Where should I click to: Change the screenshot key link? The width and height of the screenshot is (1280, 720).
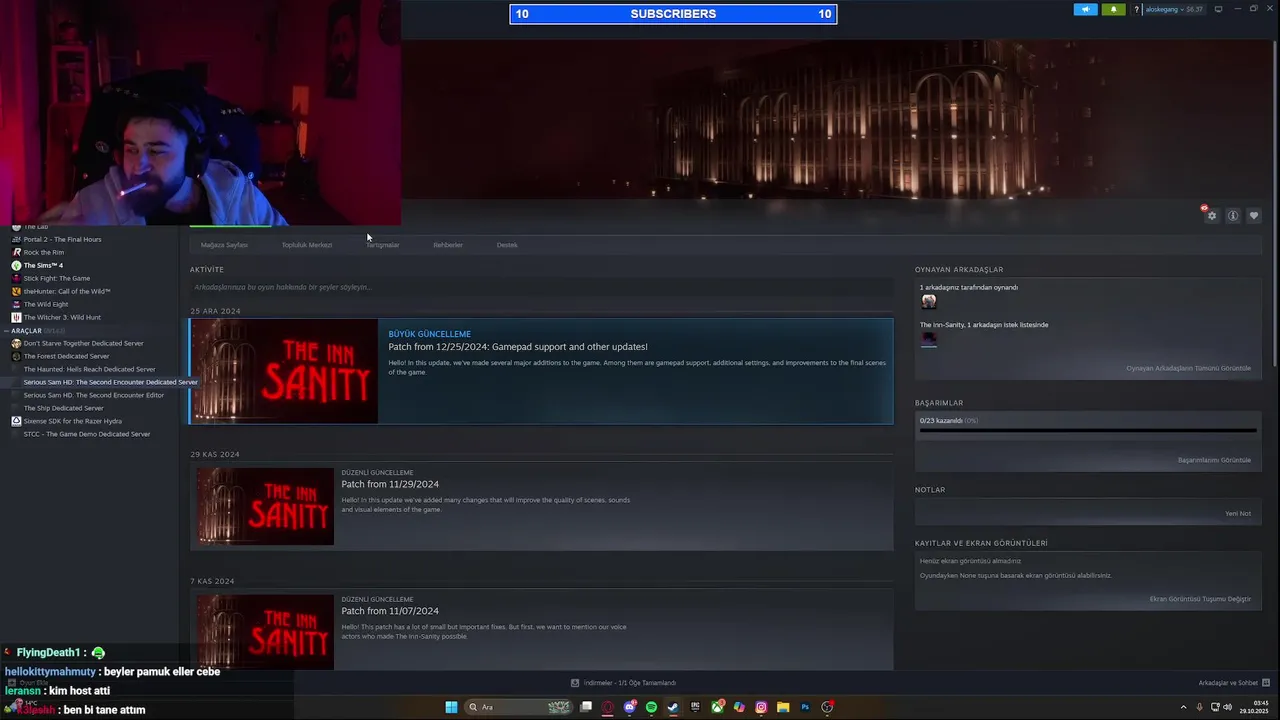tap(1200, 599)
